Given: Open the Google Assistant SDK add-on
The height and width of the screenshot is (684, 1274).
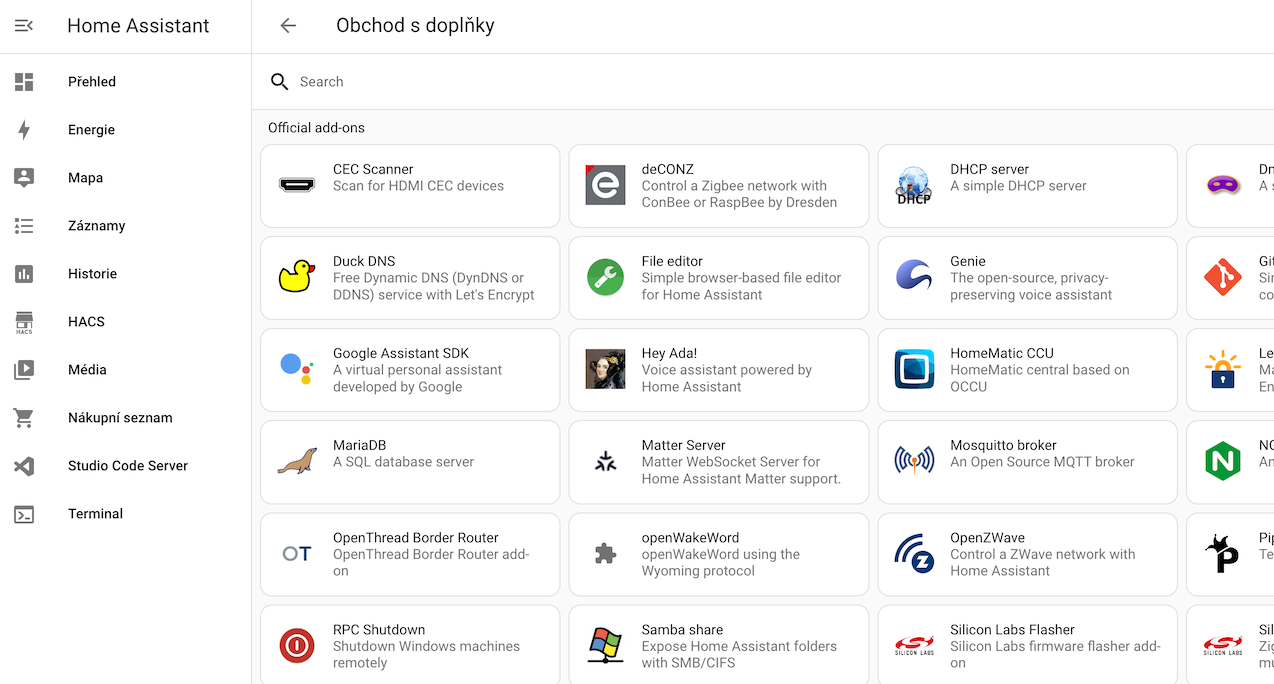Looking at the screenshot, I should tap(409, 370).
